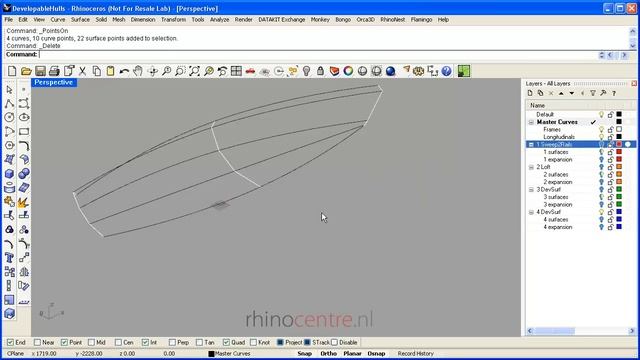This screenshot has height=360, width=640.
Task: Click the Explode icon in left sidebar
Action: 24,202
